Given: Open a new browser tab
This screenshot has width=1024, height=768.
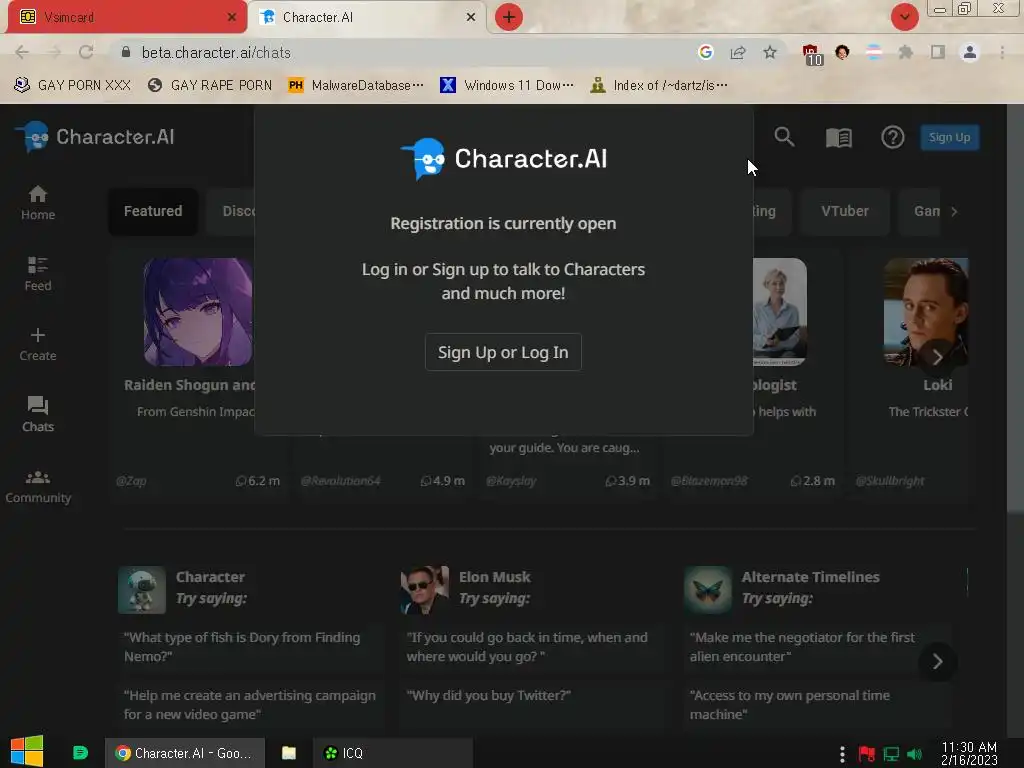Looking at the screenshot, I should [x=509, y=17].
